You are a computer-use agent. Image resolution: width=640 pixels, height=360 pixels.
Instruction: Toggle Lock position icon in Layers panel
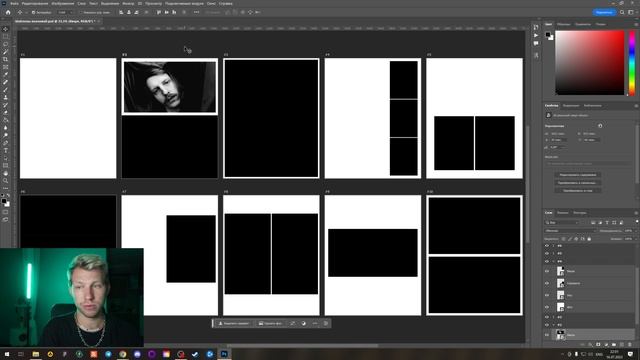point(576,239)
